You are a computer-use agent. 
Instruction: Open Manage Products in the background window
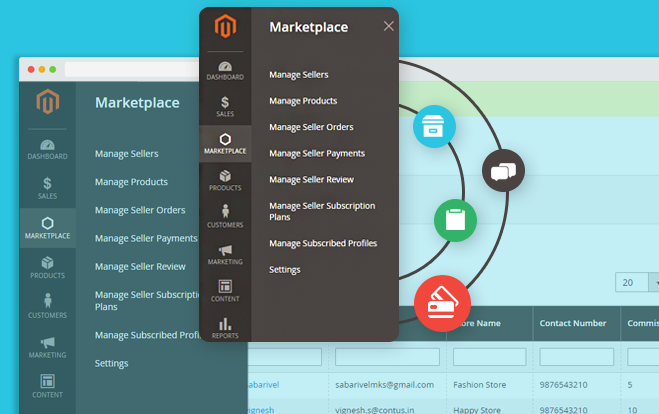coord(131,182)
